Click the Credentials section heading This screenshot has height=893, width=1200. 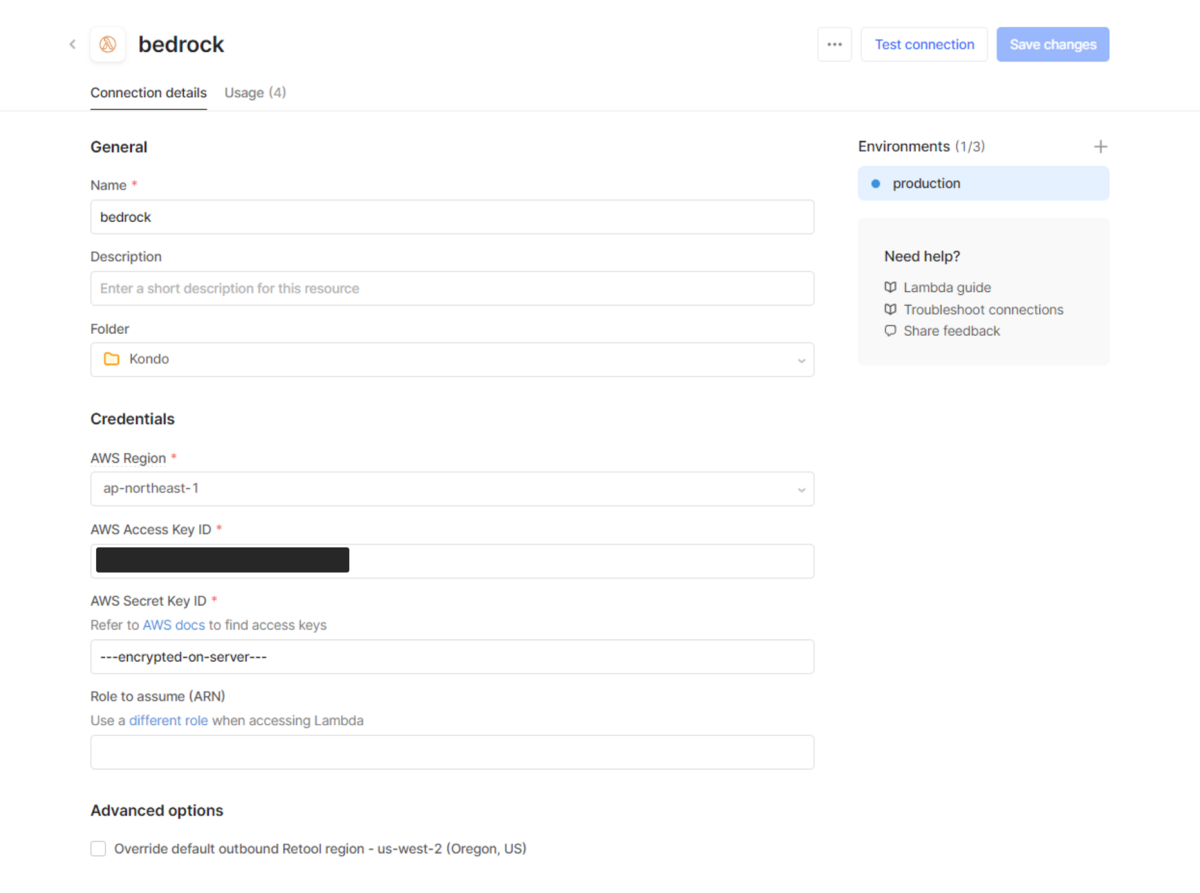pyautogui.click(x=132, y=419)
